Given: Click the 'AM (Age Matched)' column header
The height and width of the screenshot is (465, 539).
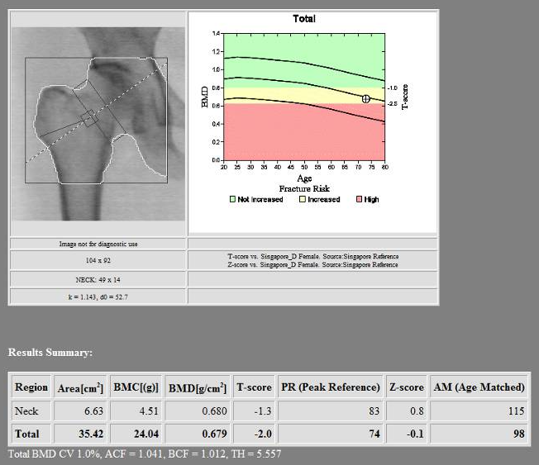Looking at the screenshot, I should (x=479, y=387).
